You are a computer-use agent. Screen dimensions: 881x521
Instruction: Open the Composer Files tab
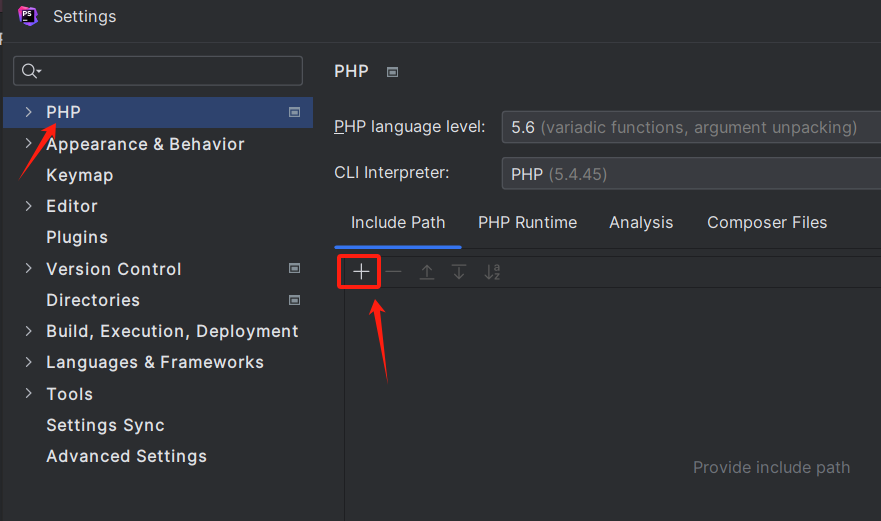coord(767,223)
